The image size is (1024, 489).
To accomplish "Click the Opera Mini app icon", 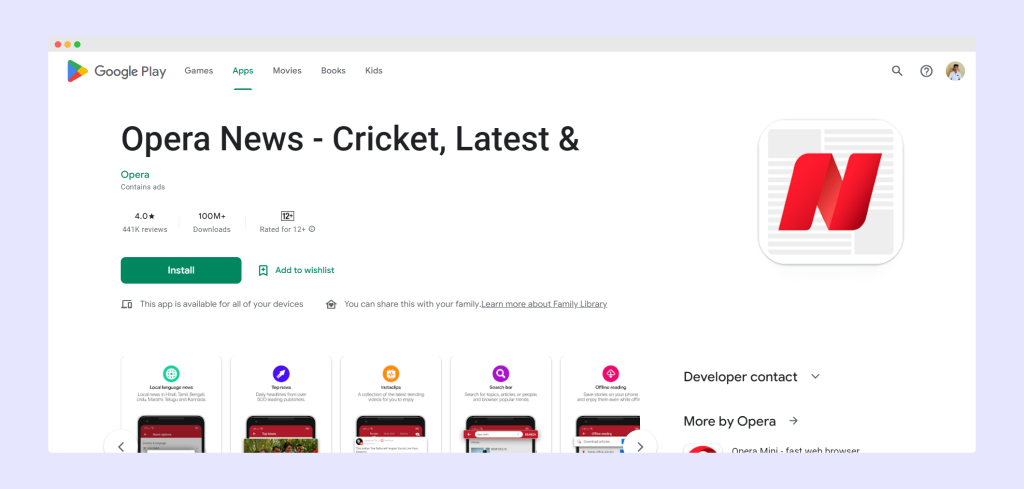I will [x=703, y=448].
